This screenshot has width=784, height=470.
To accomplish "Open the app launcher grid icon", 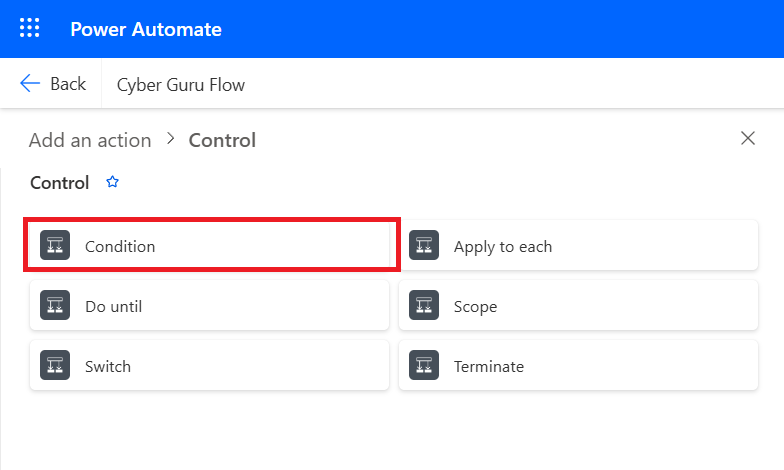I will pos(30,28).
